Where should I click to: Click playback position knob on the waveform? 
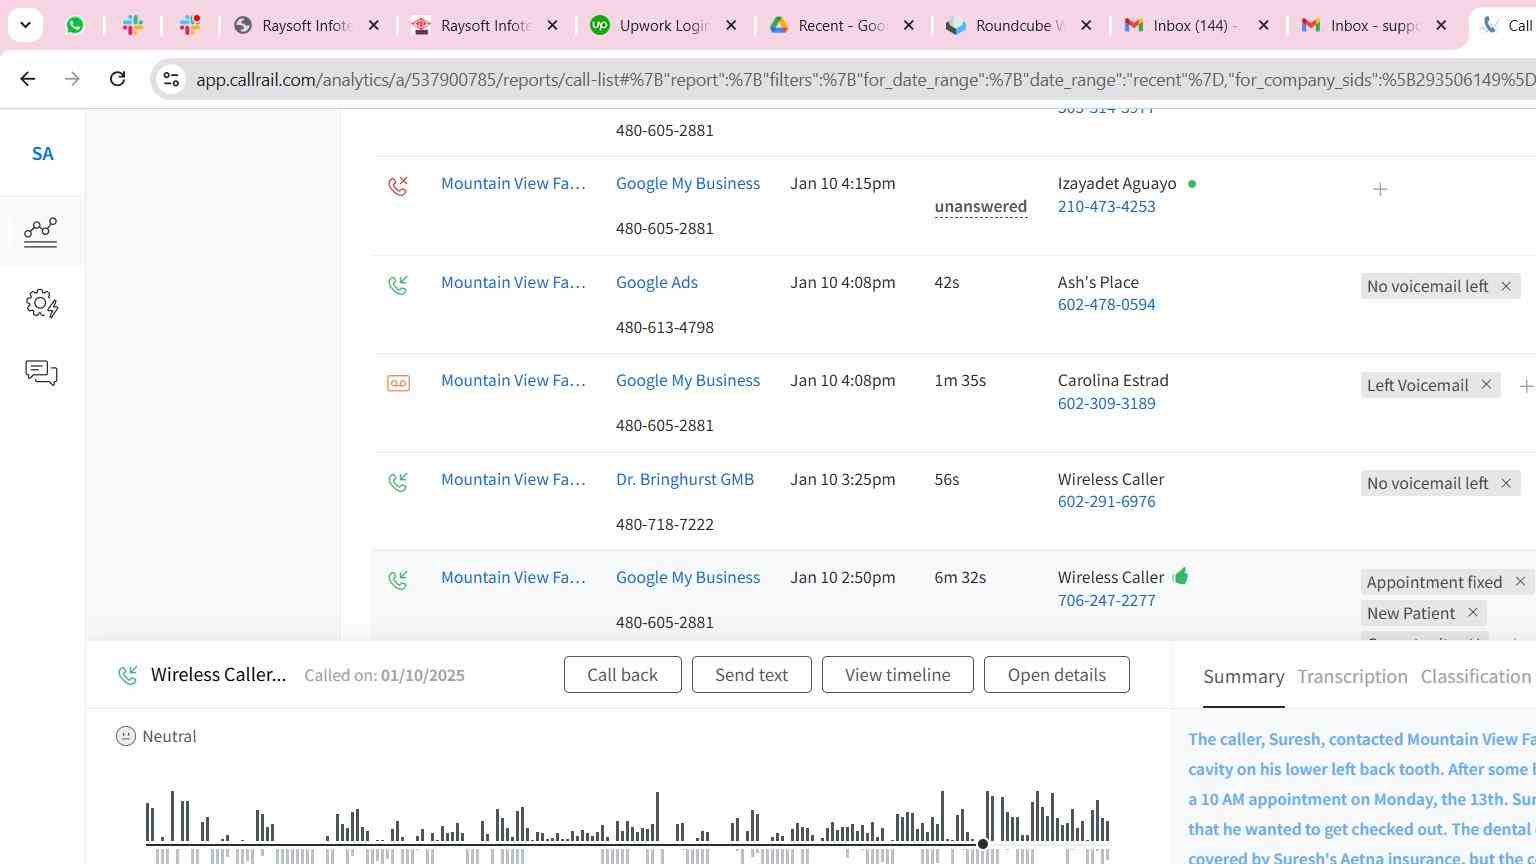pyautogui.click(x=983, y=844)
